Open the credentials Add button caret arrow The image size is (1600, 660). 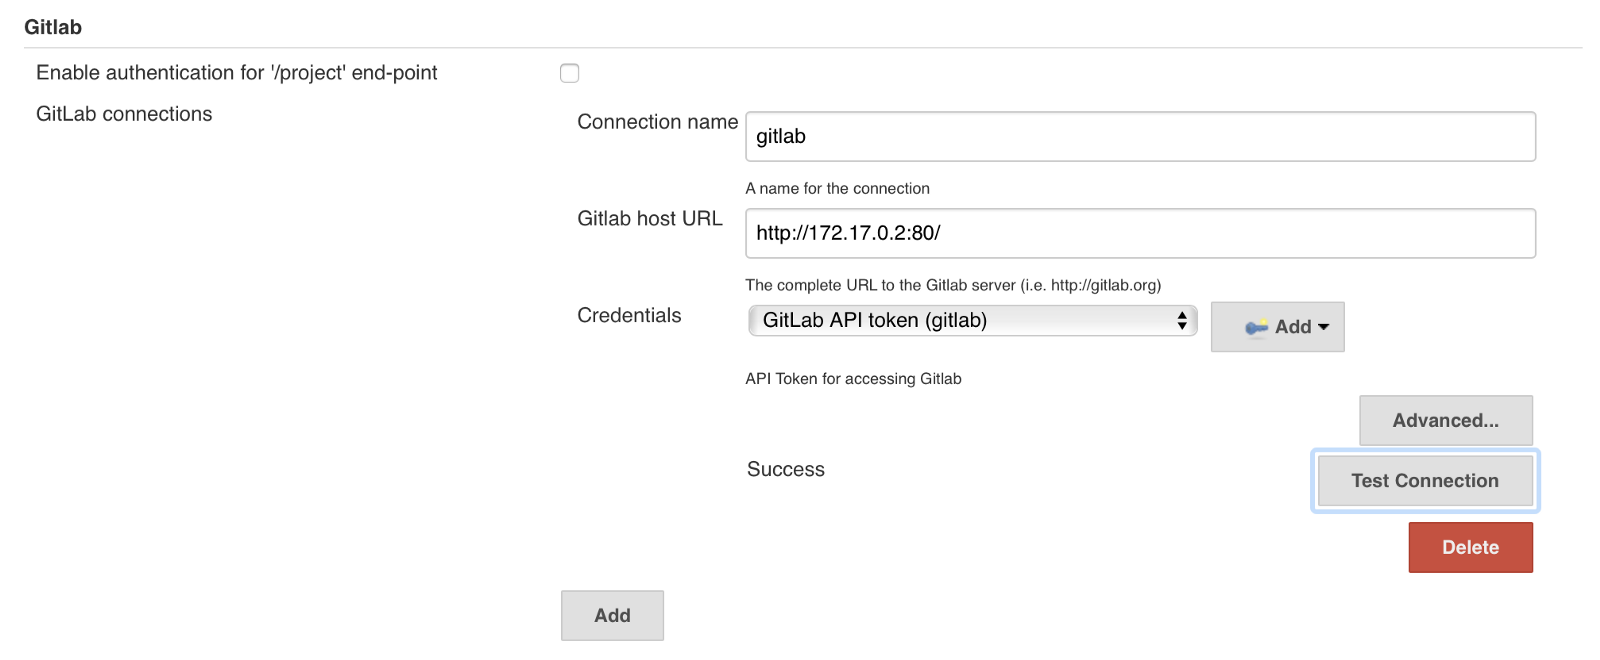1324,328
